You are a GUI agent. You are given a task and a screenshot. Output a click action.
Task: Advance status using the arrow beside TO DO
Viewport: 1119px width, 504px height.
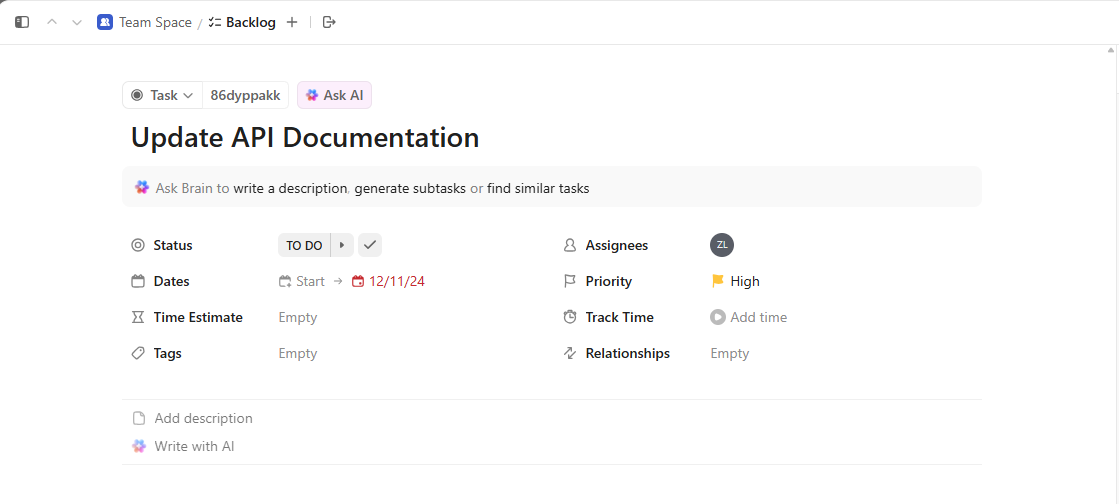(x=342, y=245)
